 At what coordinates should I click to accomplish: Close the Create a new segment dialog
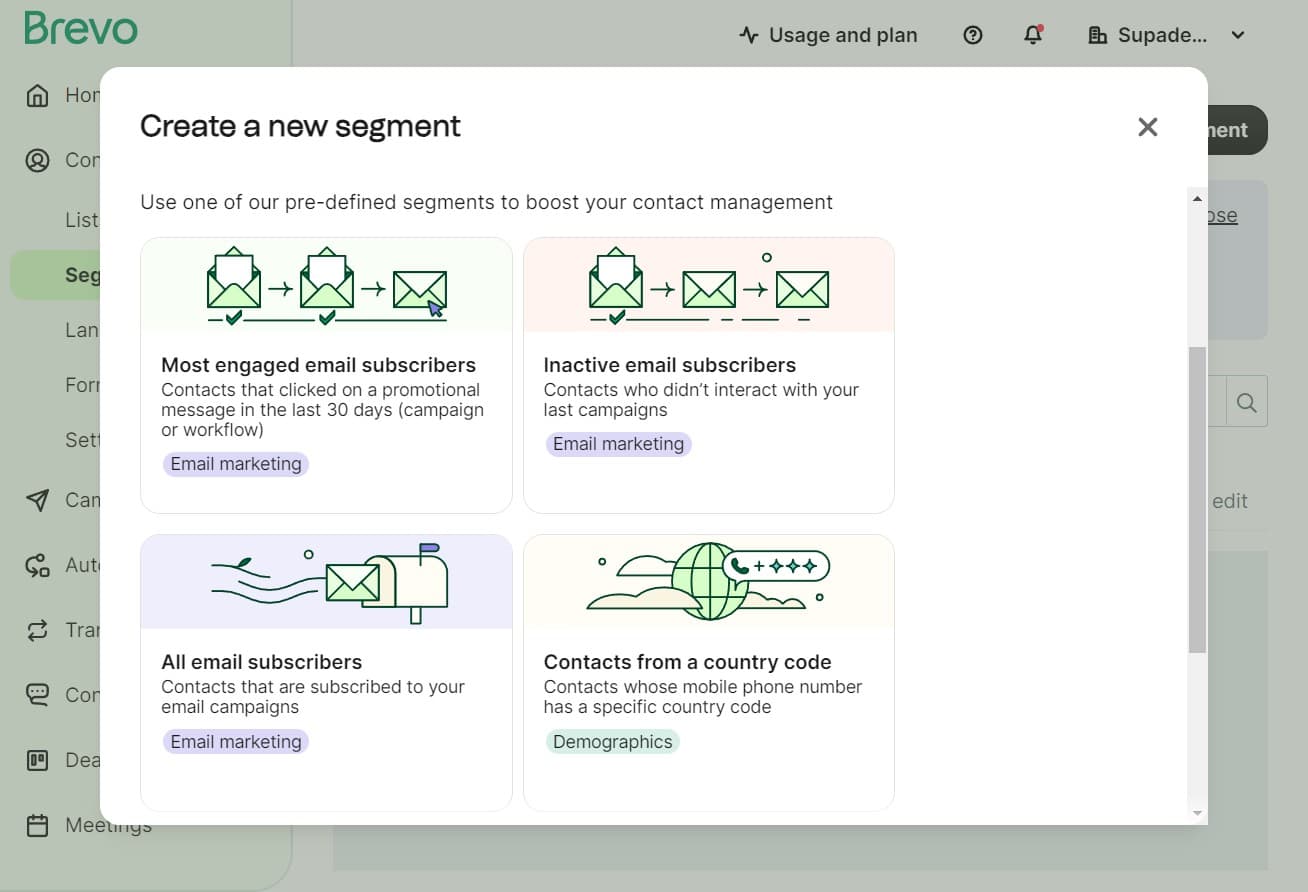(x=1147, y=127)
